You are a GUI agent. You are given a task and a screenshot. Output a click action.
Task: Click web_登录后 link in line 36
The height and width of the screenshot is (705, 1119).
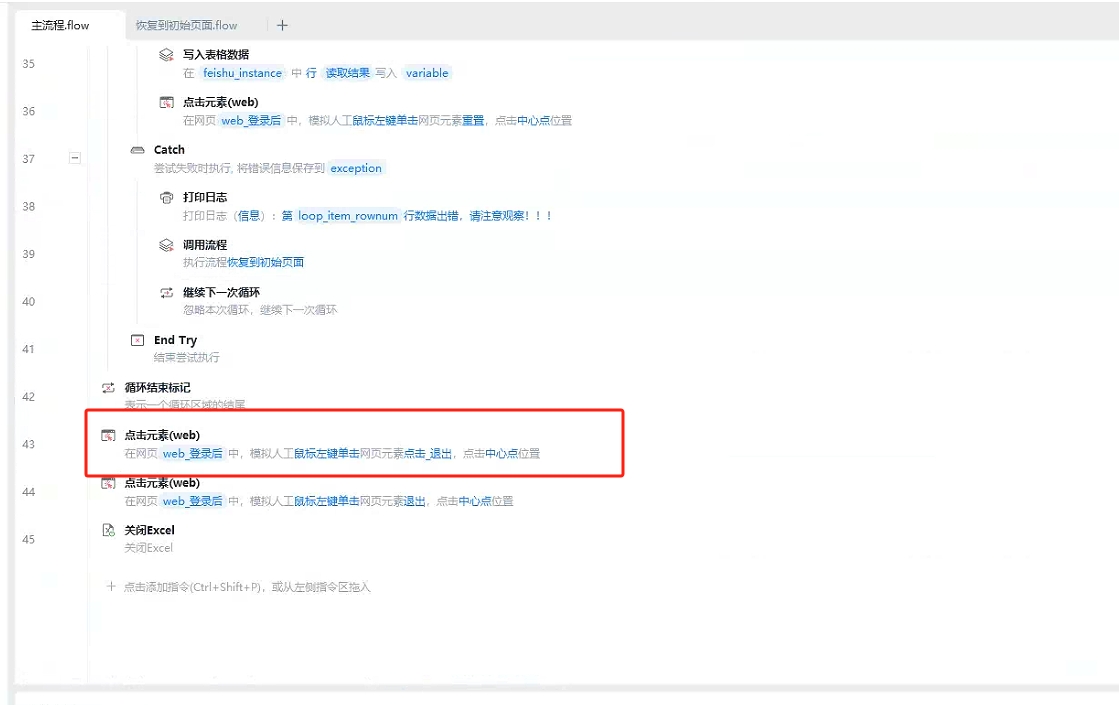tap(251, 121)
